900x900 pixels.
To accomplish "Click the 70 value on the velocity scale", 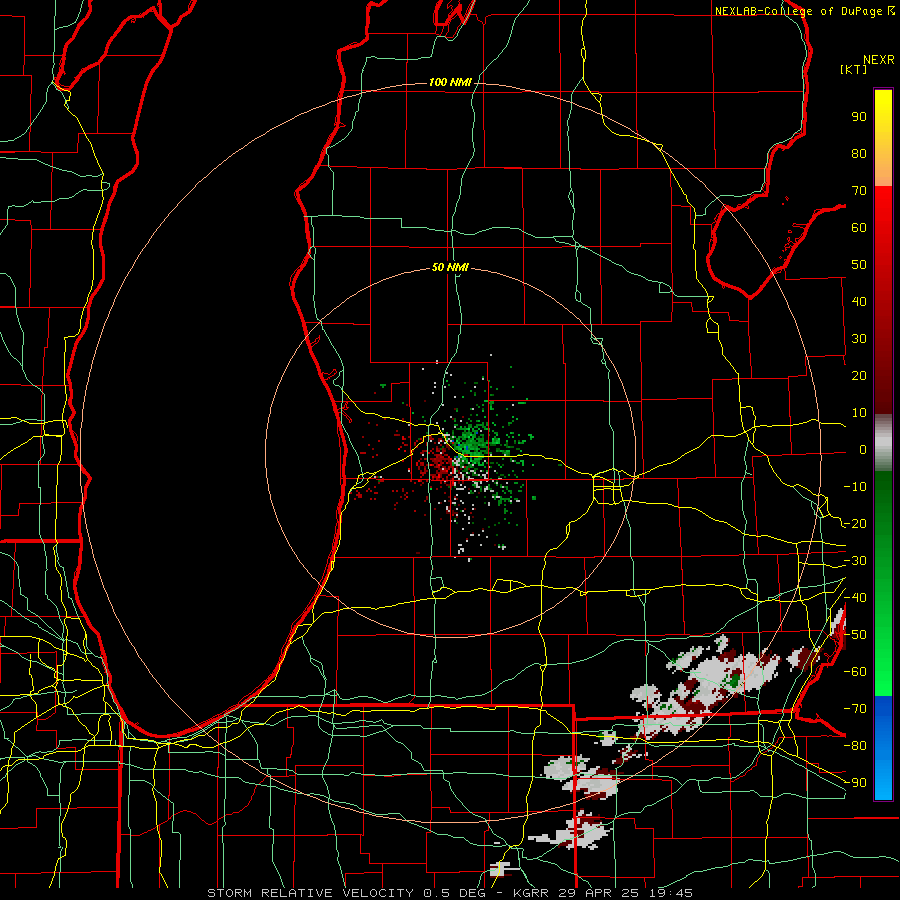I will click(859, 191).
